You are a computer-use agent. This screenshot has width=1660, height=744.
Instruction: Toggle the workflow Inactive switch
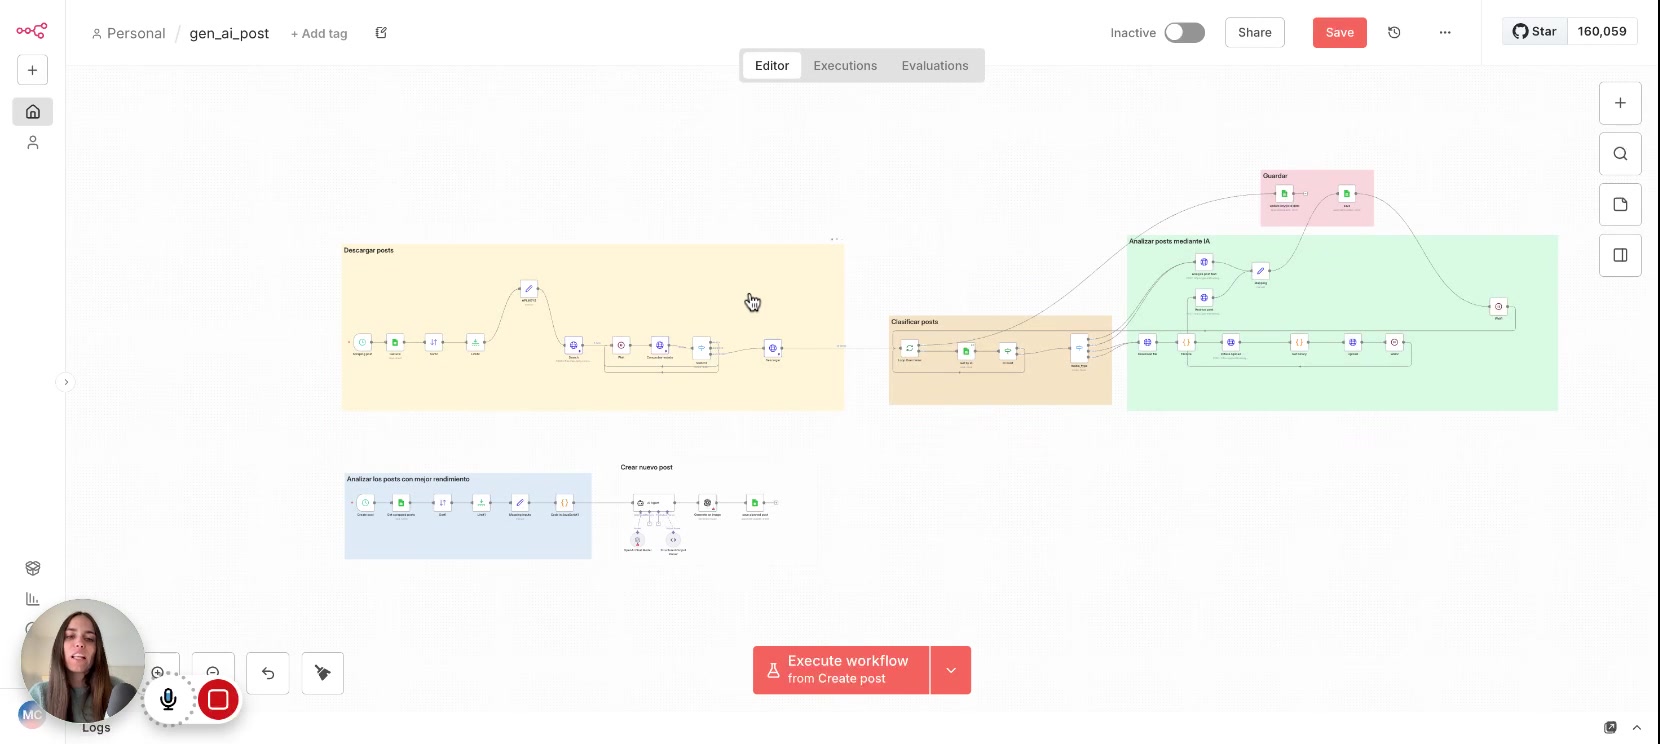(x=1184, y=33)
